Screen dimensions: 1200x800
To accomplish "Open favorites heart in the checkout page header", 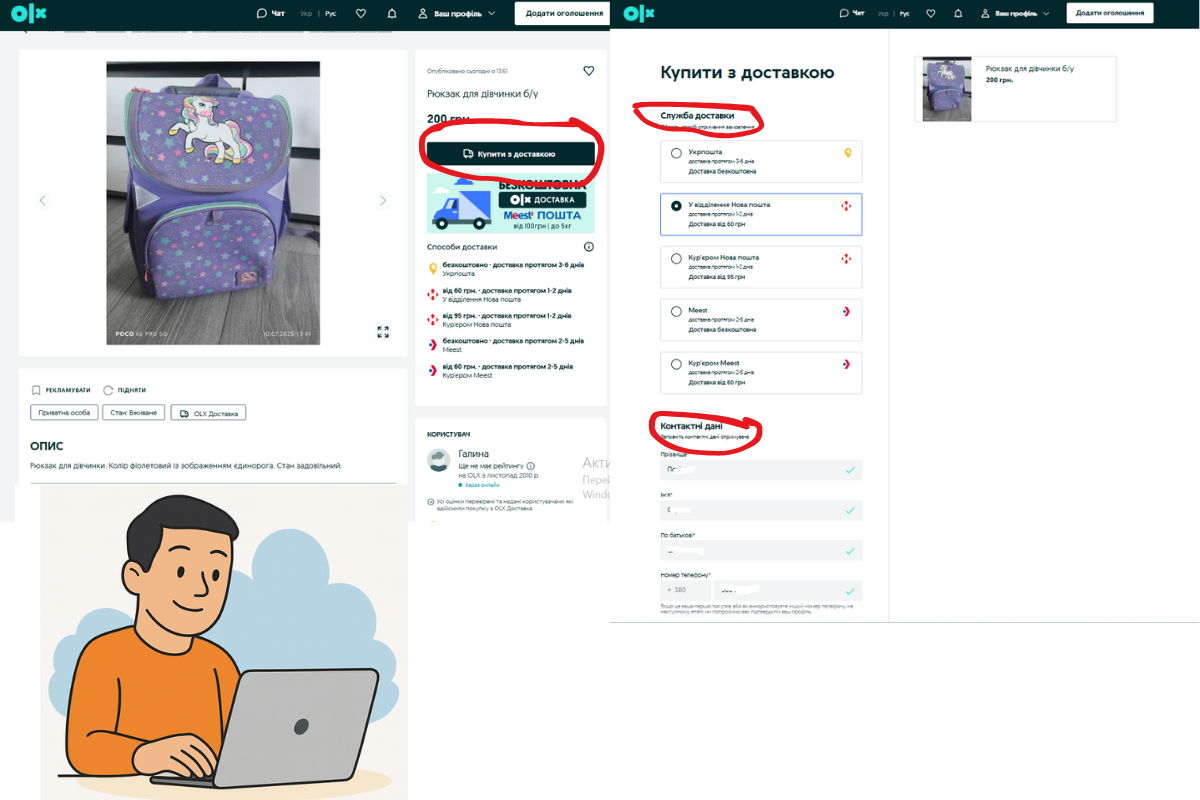I will point(931,14).
